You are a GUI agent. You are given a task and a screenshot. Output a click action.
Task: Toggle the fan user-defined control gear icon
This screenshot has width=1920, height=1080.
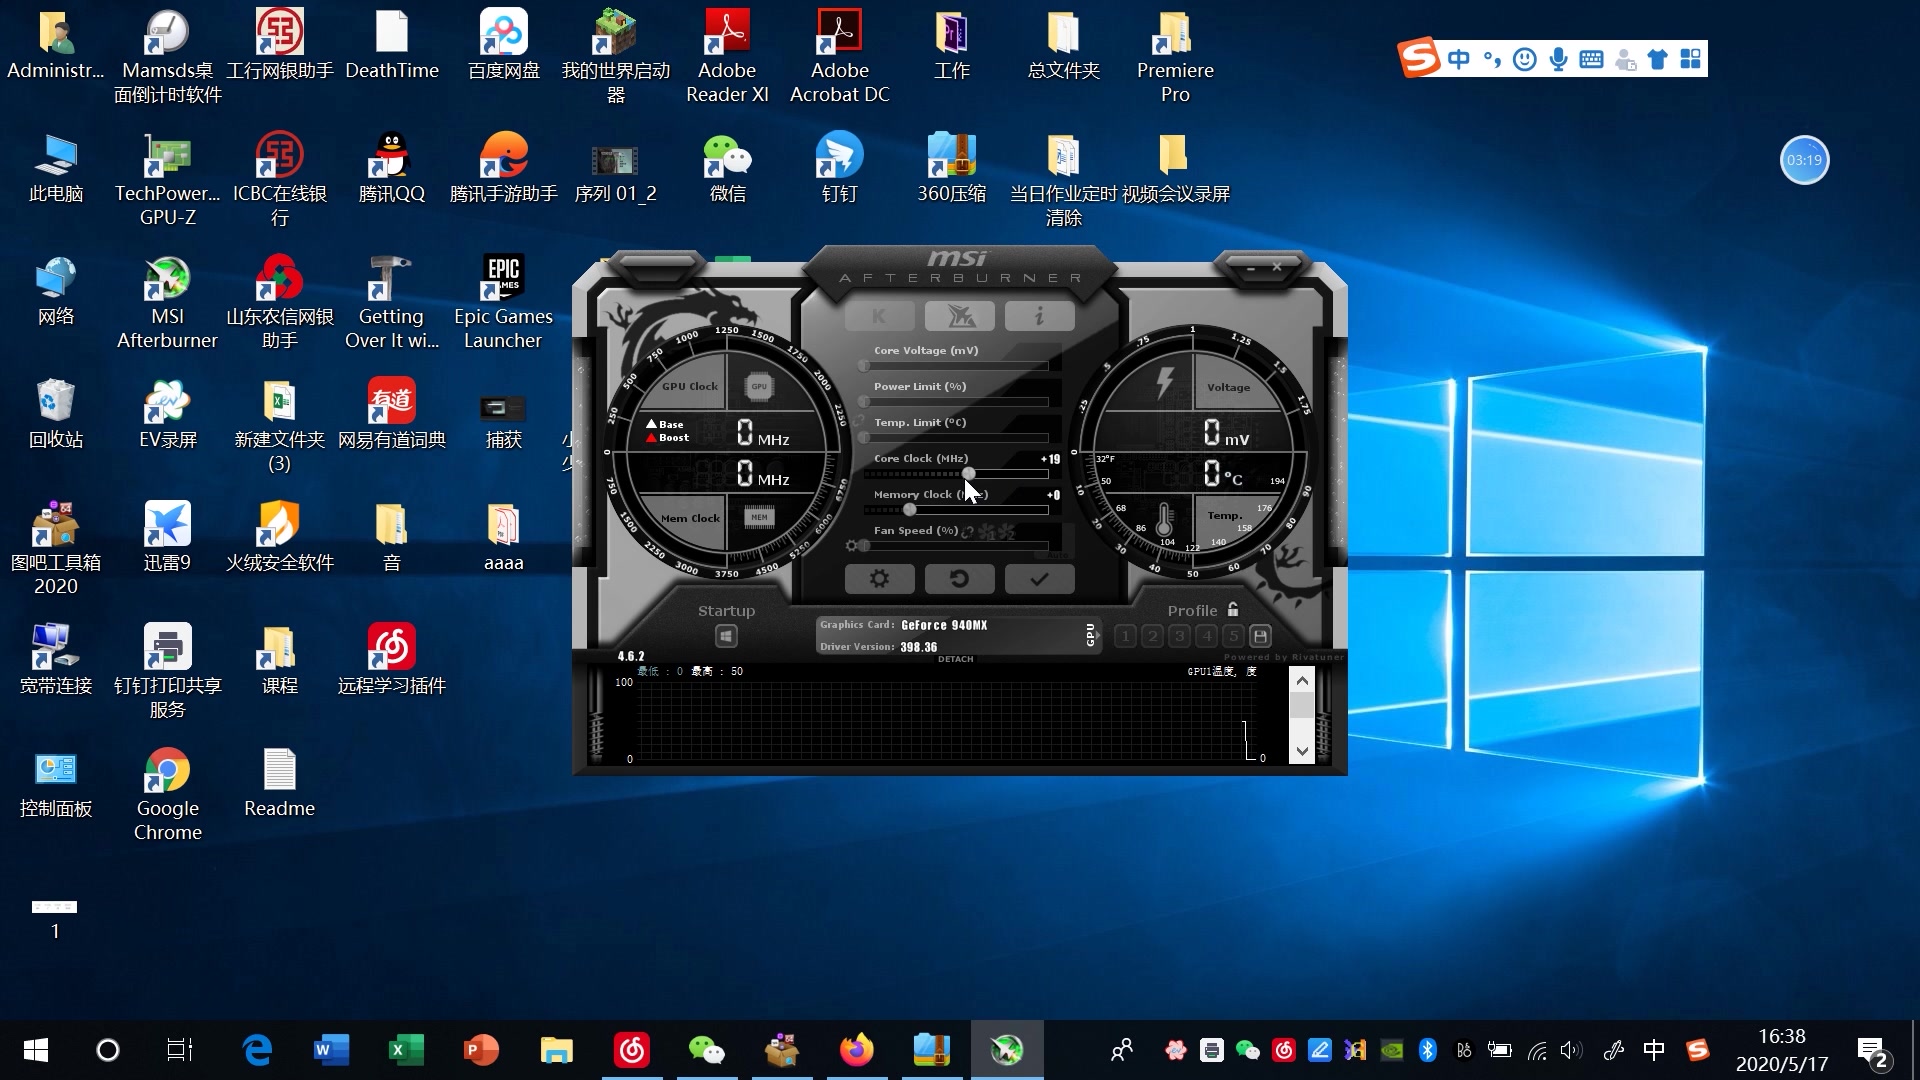pyautogui.click(x=851, y=546)
